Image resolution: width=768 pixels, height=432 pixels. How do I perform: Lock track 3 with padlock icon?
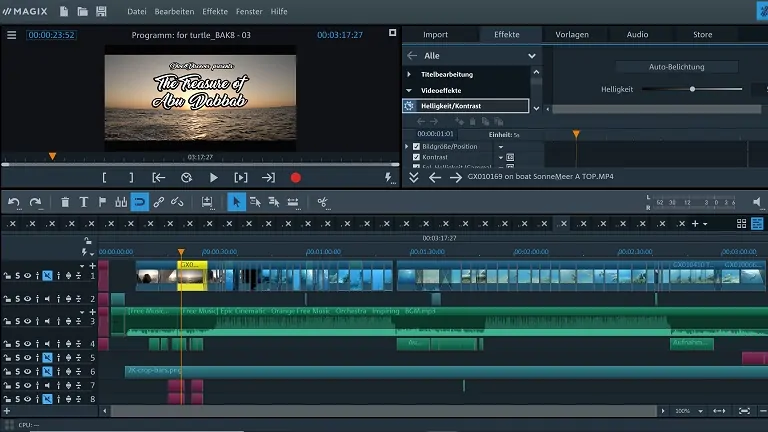click(x=7, y=321)
